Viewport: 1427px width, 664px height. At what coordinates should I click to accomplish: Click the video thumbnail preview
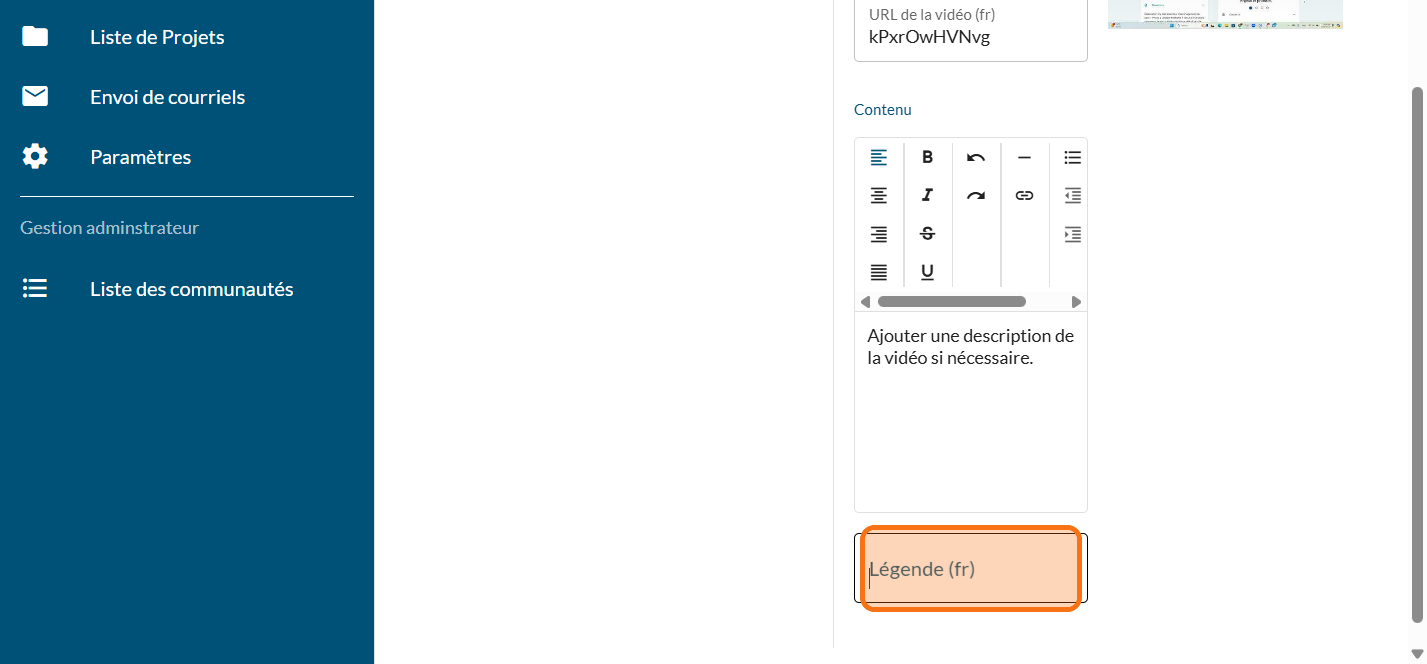tap(1224, 13)
